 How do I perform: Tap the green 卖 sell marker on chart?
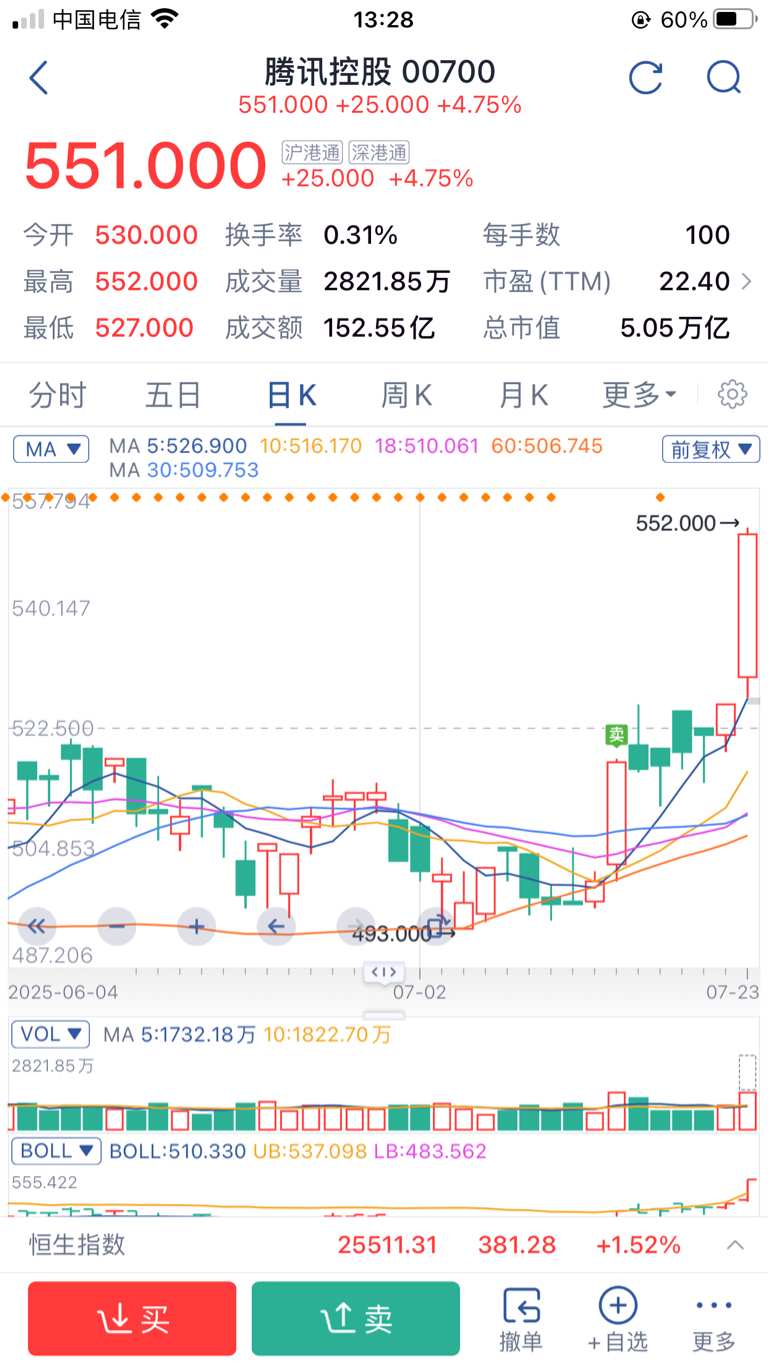pos(617,735)
